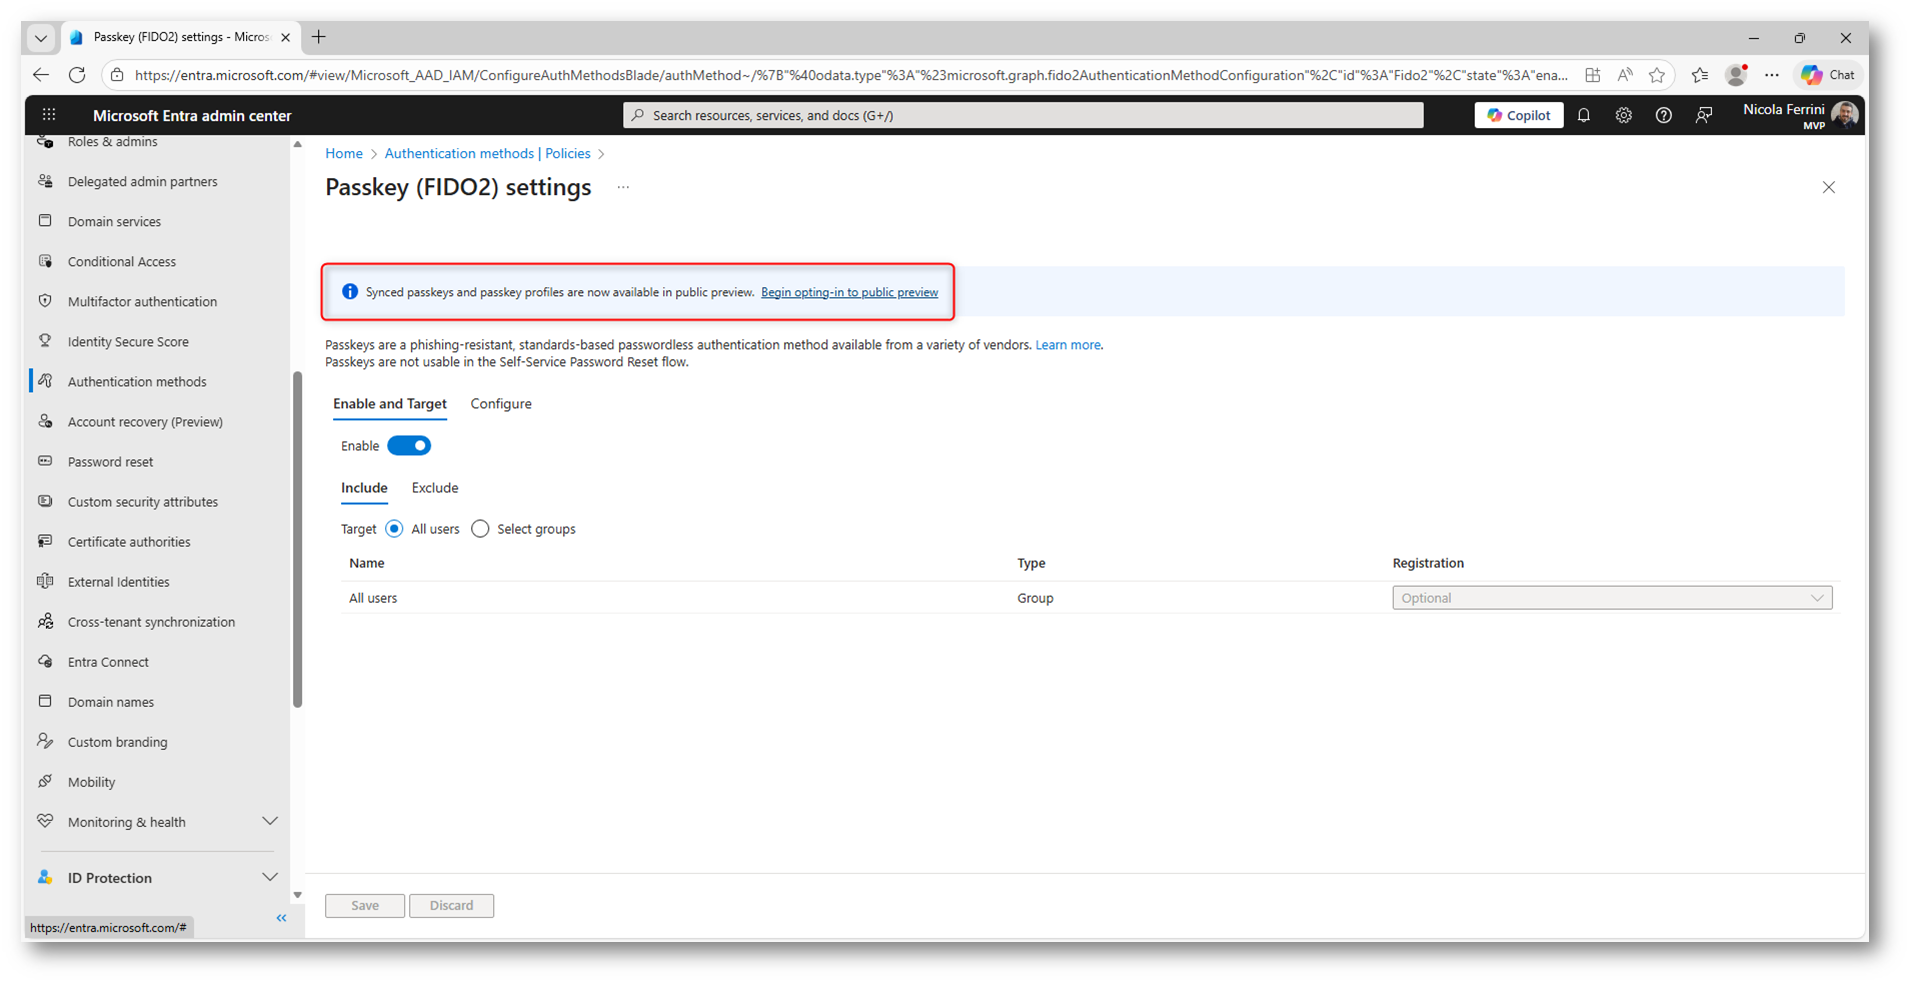The height and width of the screenshot is (984, 1911).
Task: Click the Mobility icon in sidebar
Action: 45,781
